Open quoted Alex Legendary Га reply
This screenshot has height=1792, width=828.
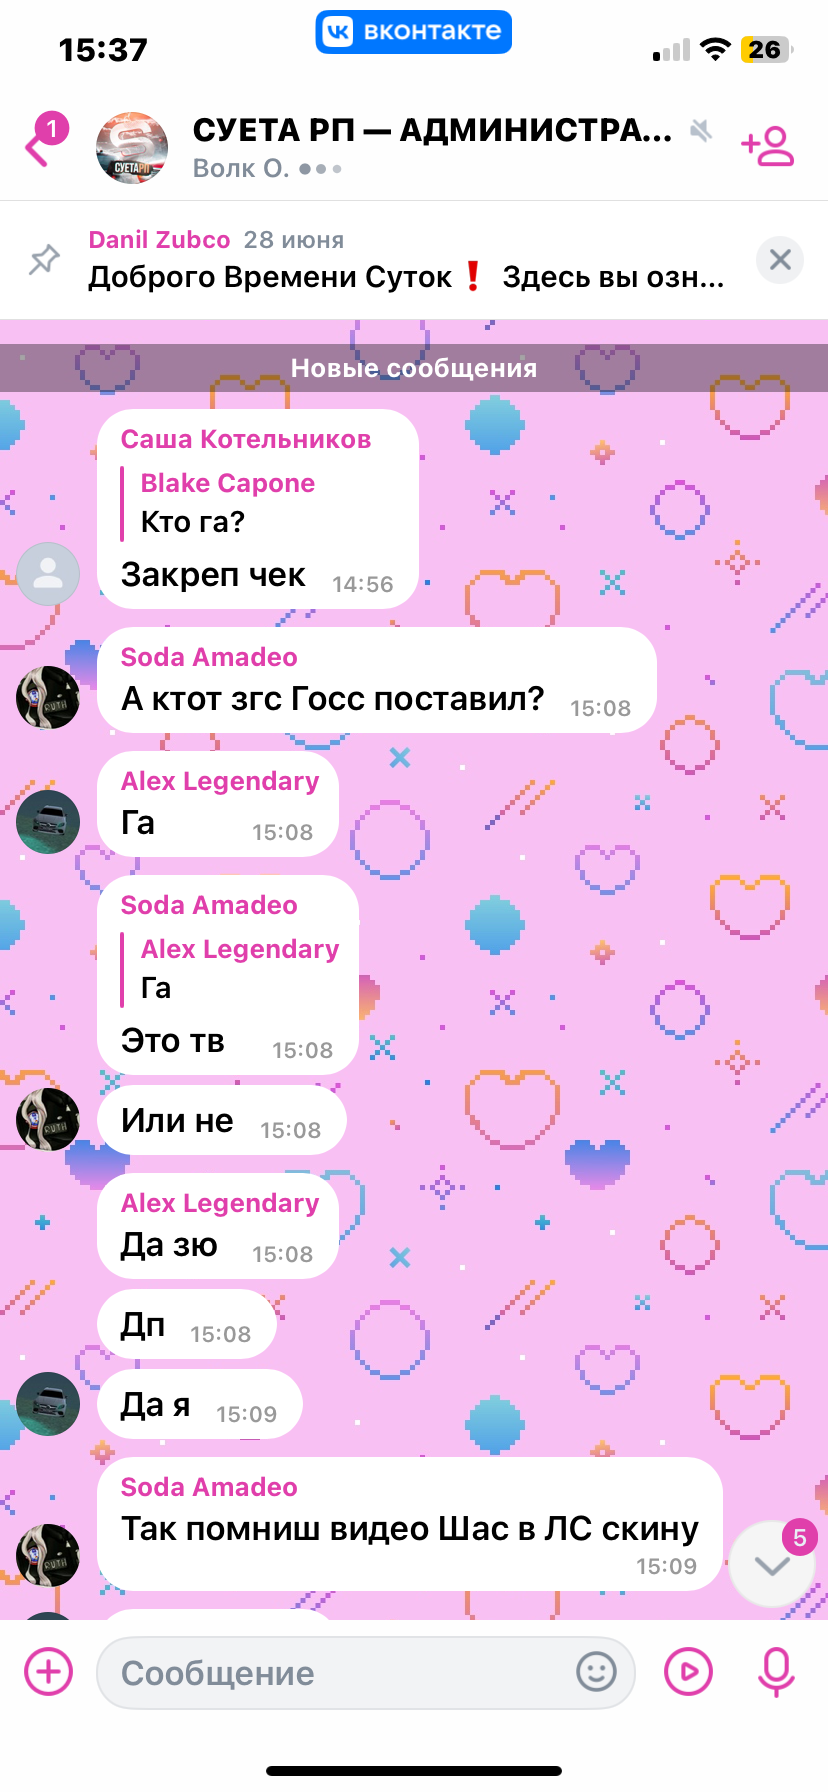pos(231,969)
